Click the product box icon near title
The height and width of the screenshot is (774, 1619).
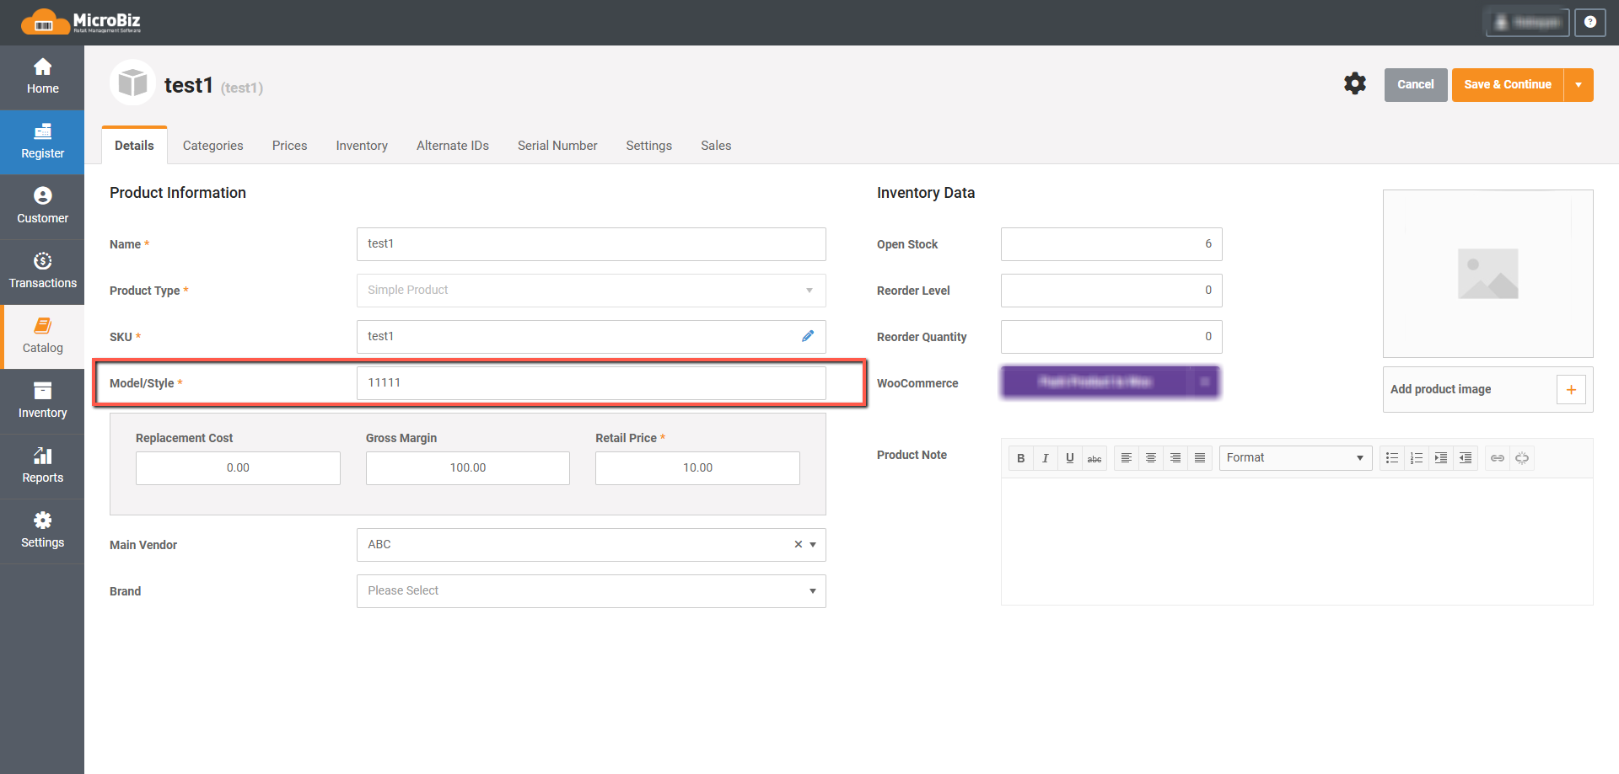(x=132, y=84)
